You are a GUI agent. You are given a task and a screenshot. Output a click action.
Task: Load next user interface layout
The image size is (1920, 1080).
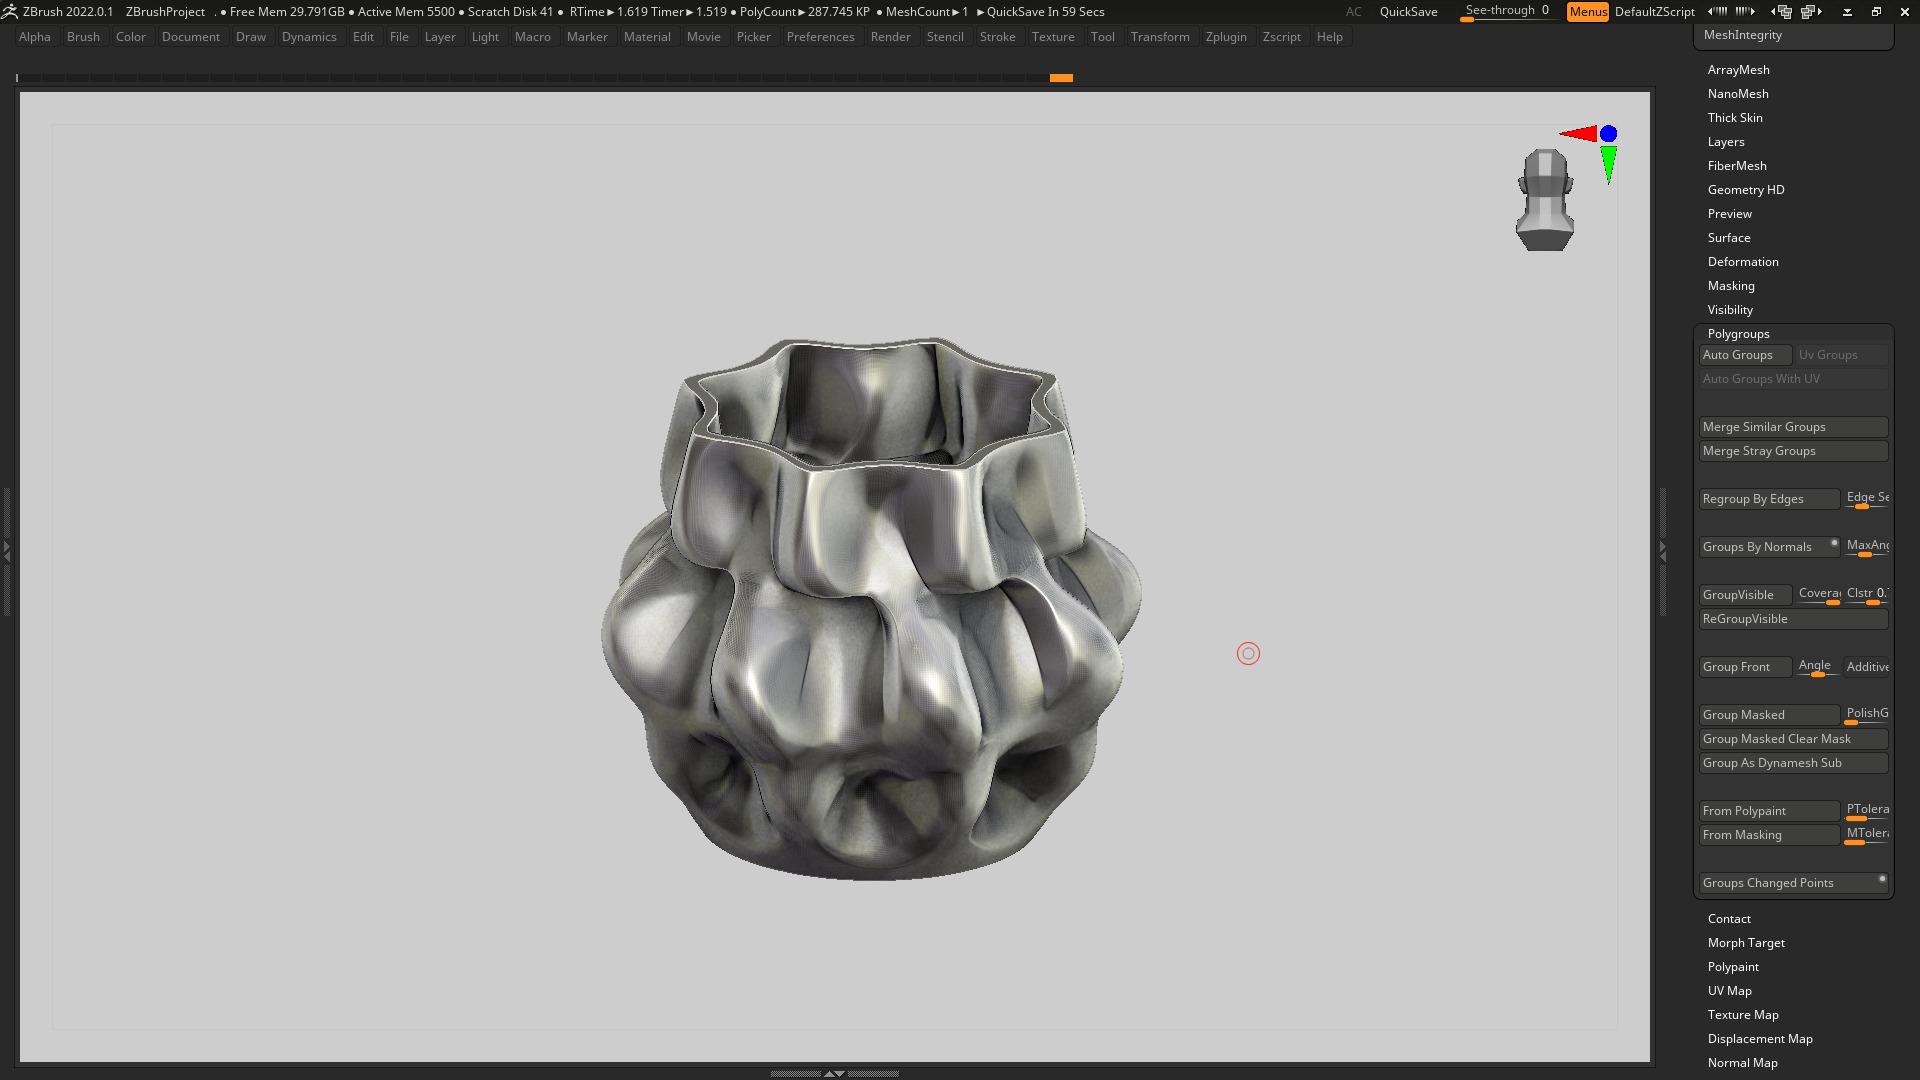click(x=1812, y=12)
